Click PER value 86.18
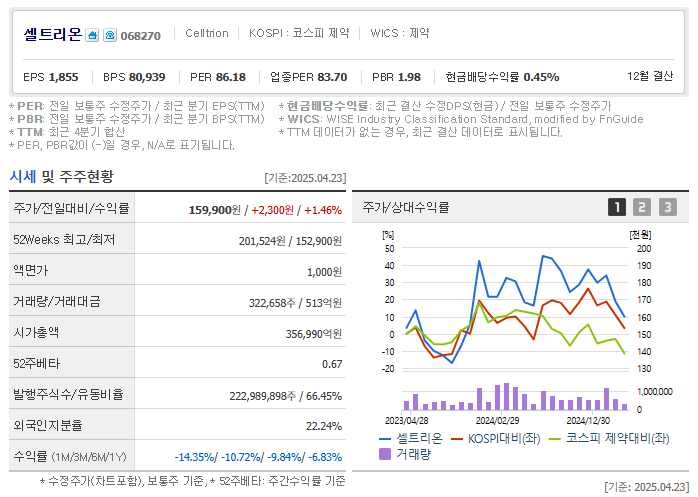The height and width of the screenshot is (497, 698). point(231,77)
